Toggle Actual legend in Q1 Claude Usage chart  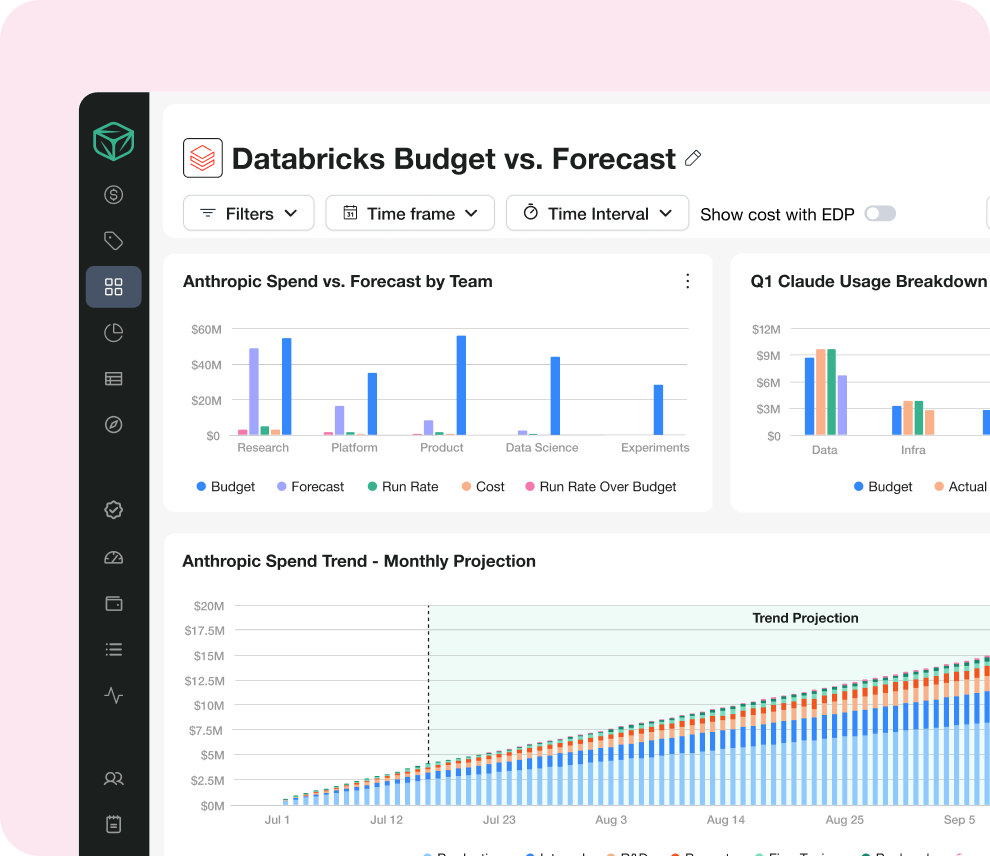(960, 487)
